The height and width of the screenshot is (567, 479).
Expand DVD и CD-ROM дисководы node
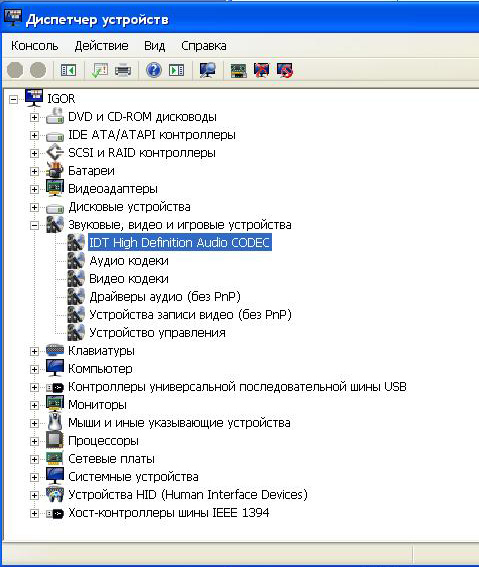(x=34, y=117)
